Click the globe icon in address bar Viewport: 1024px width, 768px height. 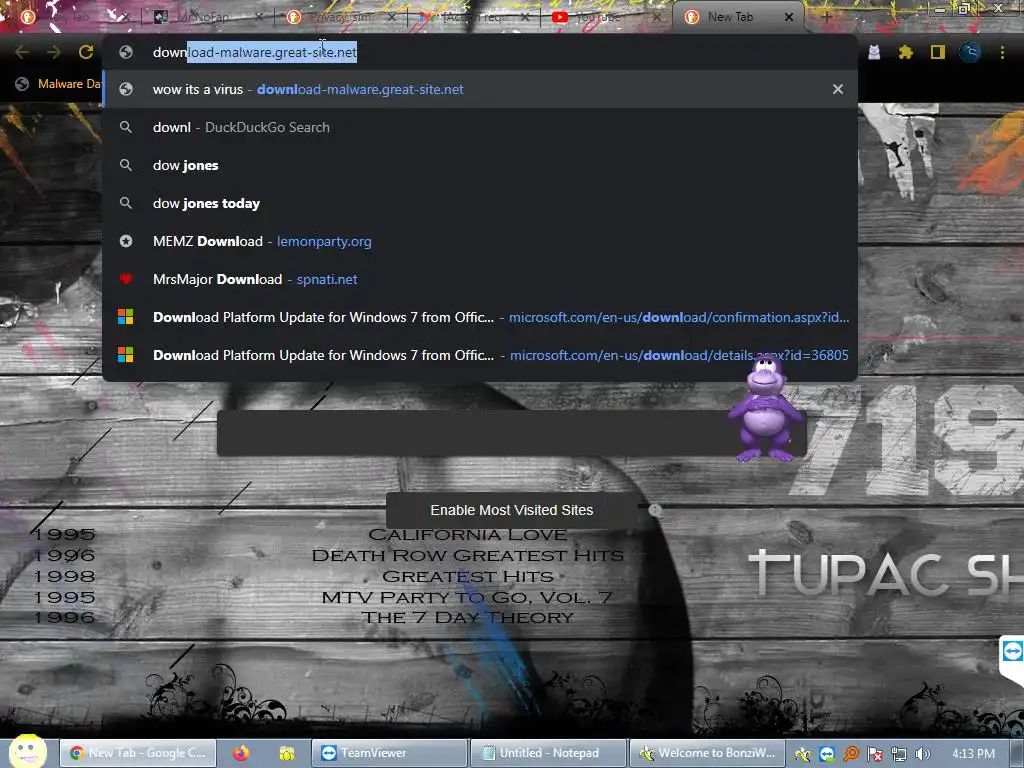[x=126, y=52]
